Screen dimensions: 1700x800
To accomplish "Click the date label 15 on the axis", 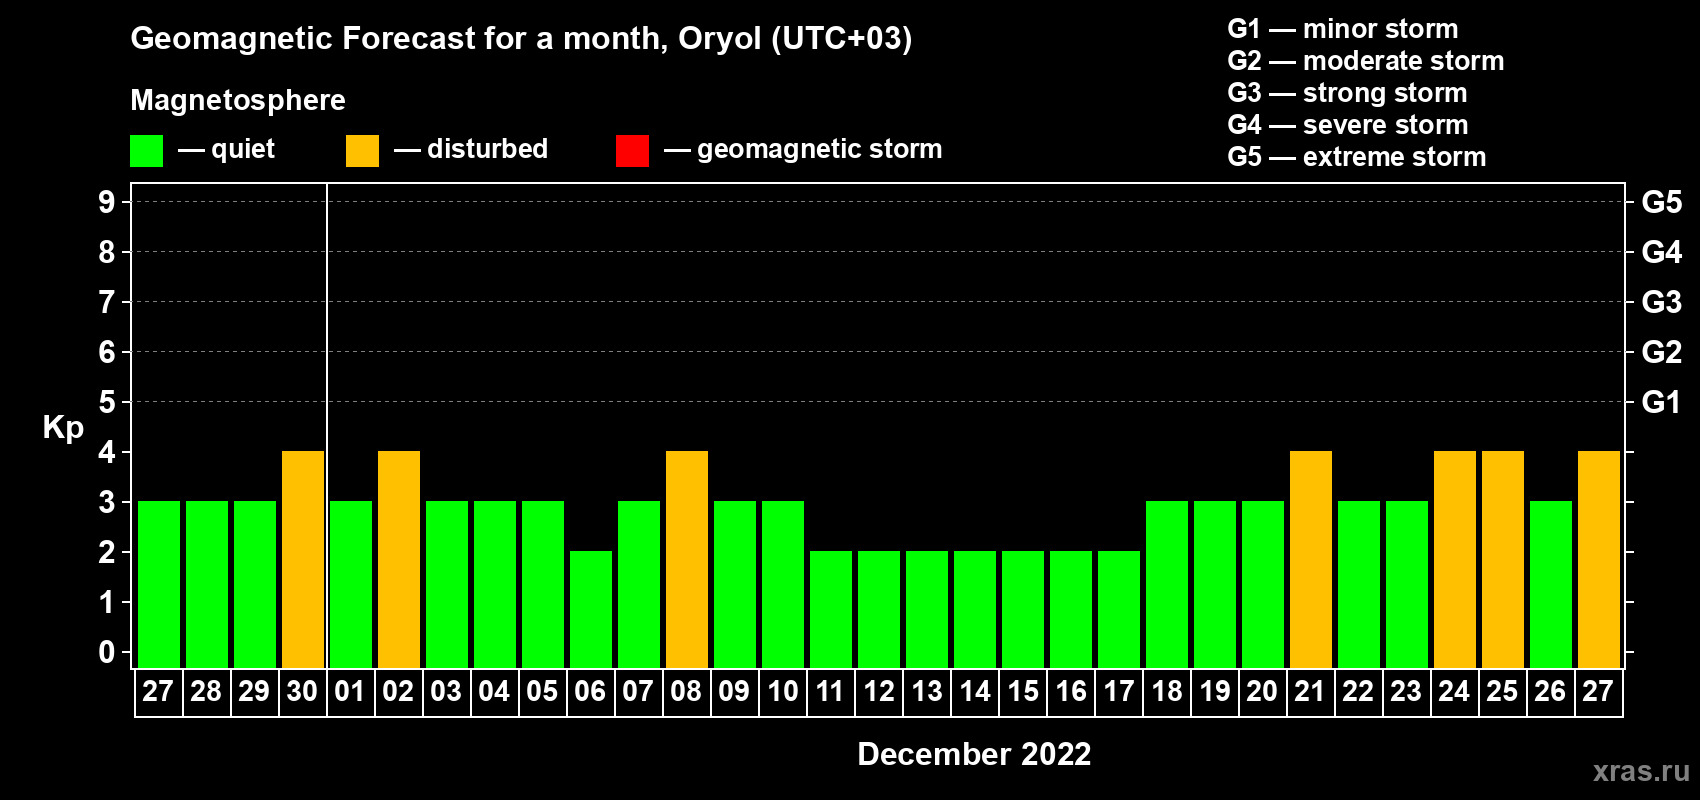I will coord(1023,692).
